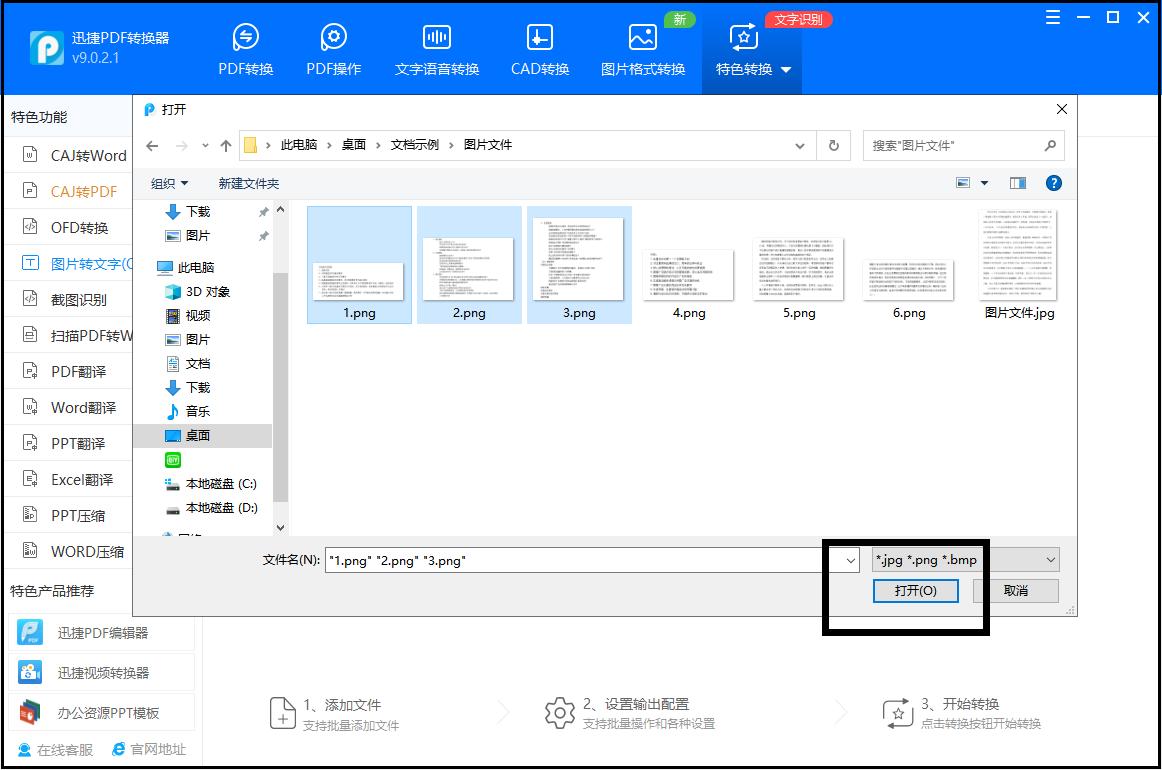
Task: Click the 新建文件夹 button
Action: (x=246, y=183)
